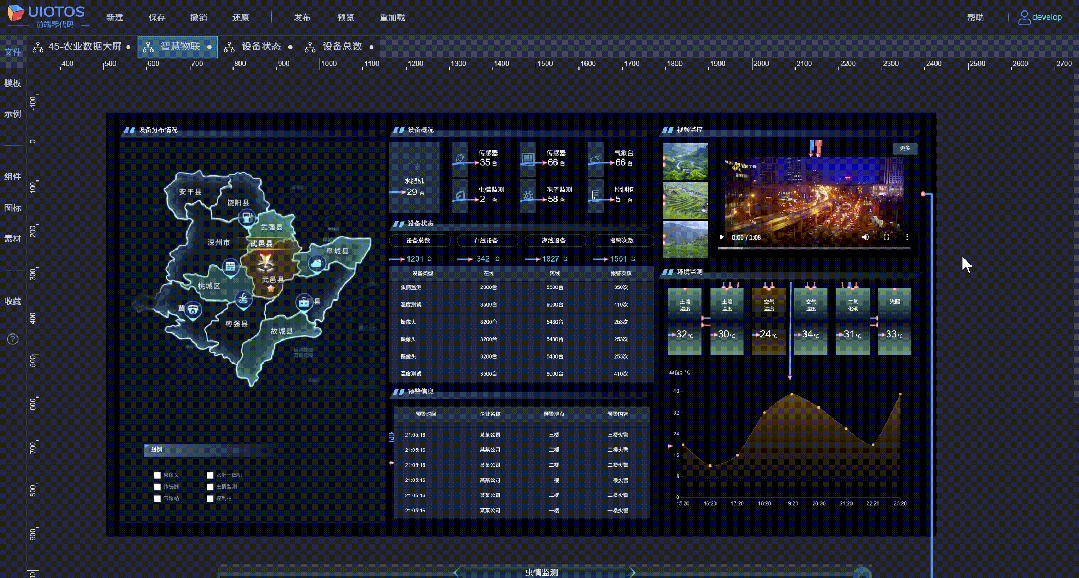Select the environment card showing 24℃
Screen dimensions: 1079x578
[x=769, y=321]
